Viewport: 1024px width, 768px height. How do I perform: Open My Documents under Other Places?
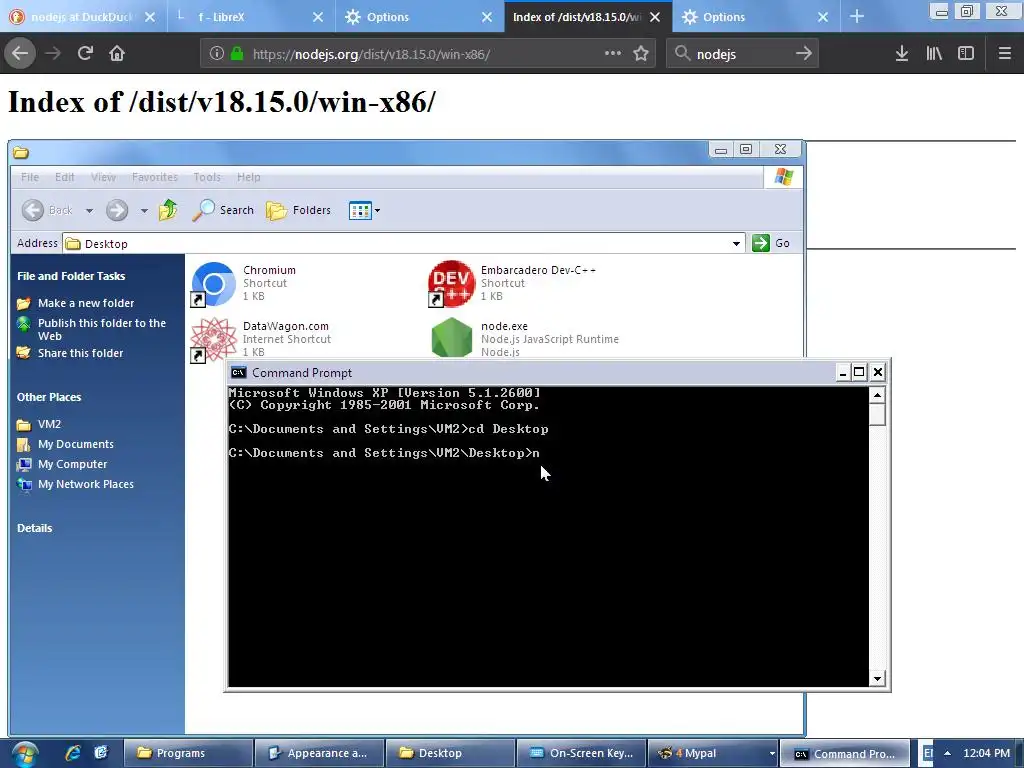pos(76,444)
